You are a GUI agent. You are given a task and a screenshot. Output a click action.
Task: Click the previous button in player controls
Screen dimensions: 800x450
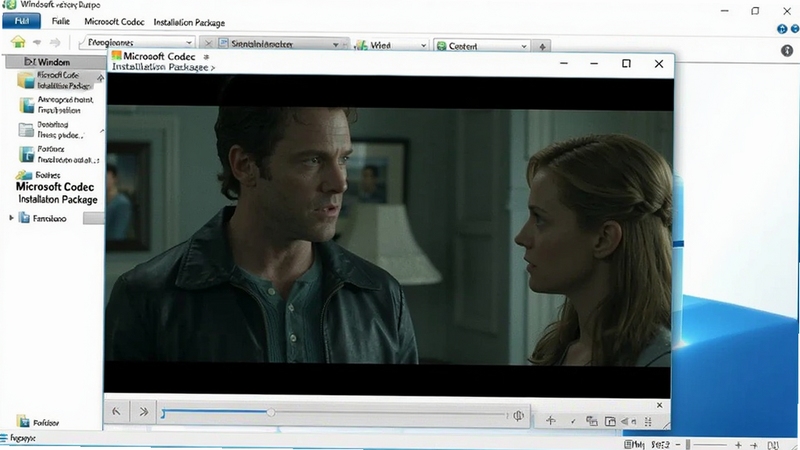[x=116, y=411]
